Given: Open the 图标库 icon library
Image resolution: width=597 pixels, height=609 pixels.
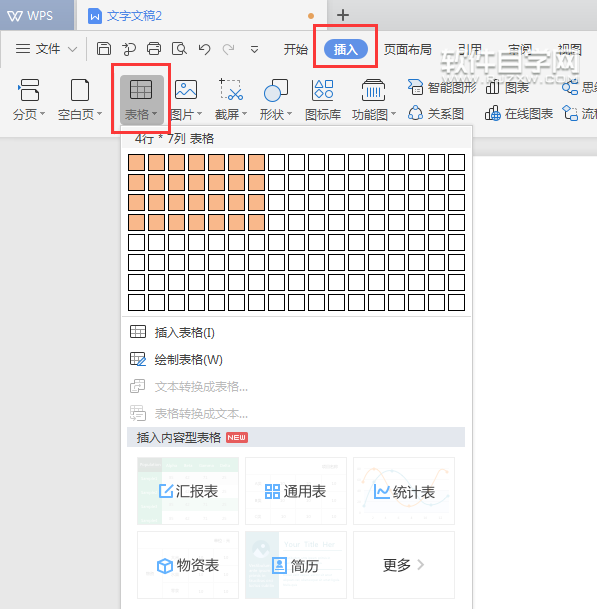Looking at the screenshot, I should [323, 99].
